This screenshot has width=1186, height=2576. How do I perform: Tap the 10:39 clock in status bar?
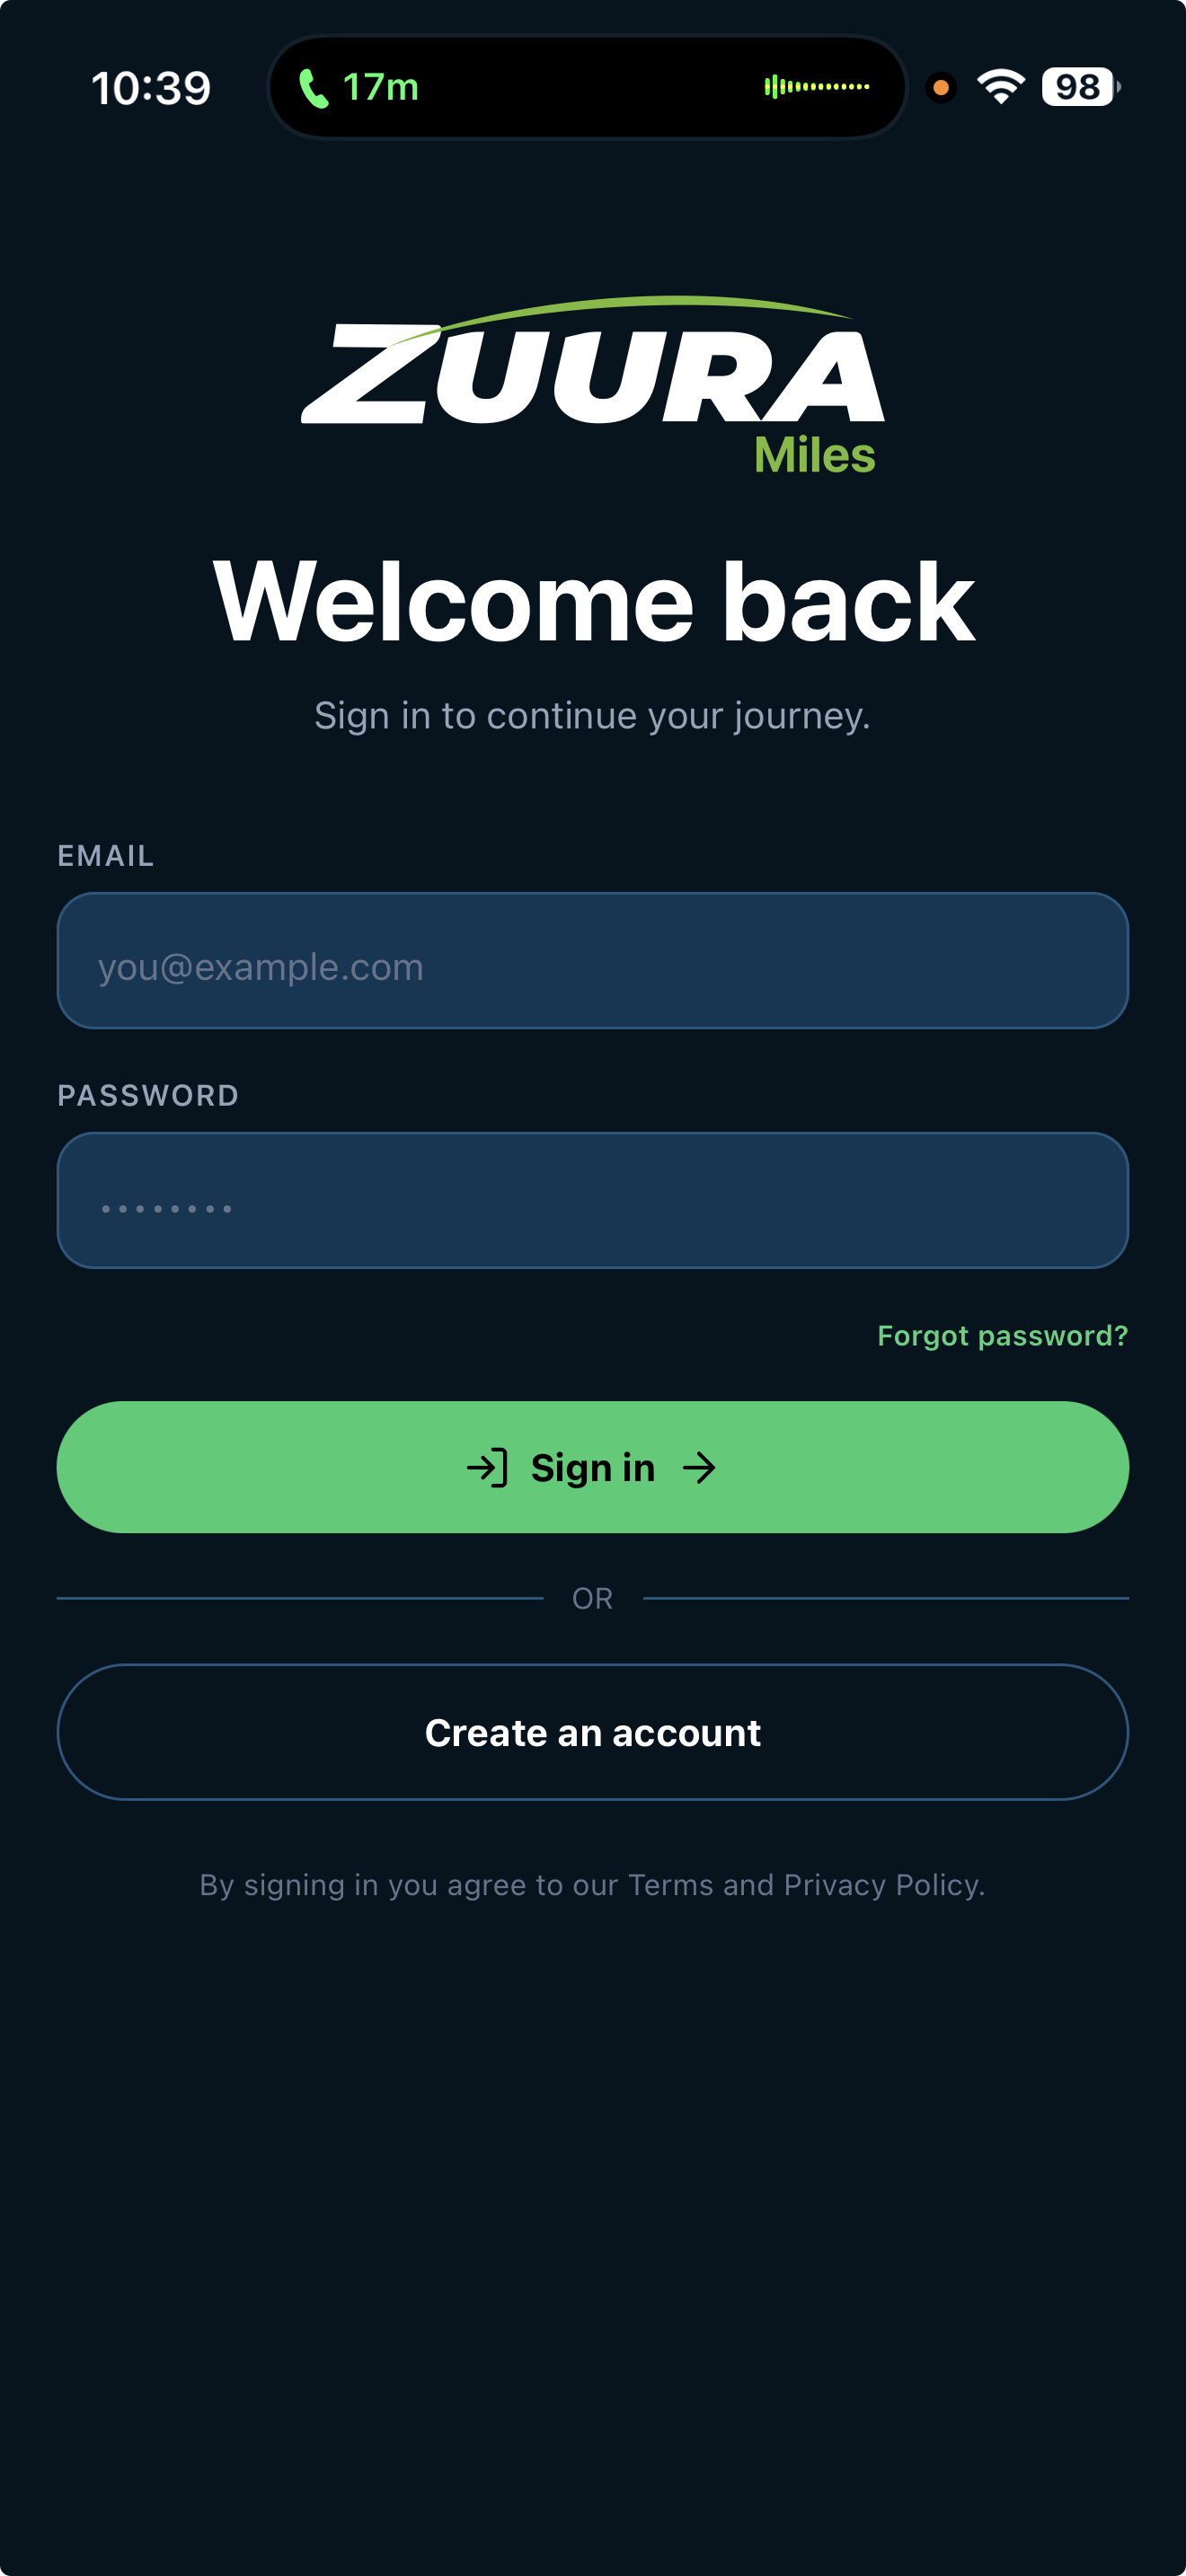click(x=151, y=88)
